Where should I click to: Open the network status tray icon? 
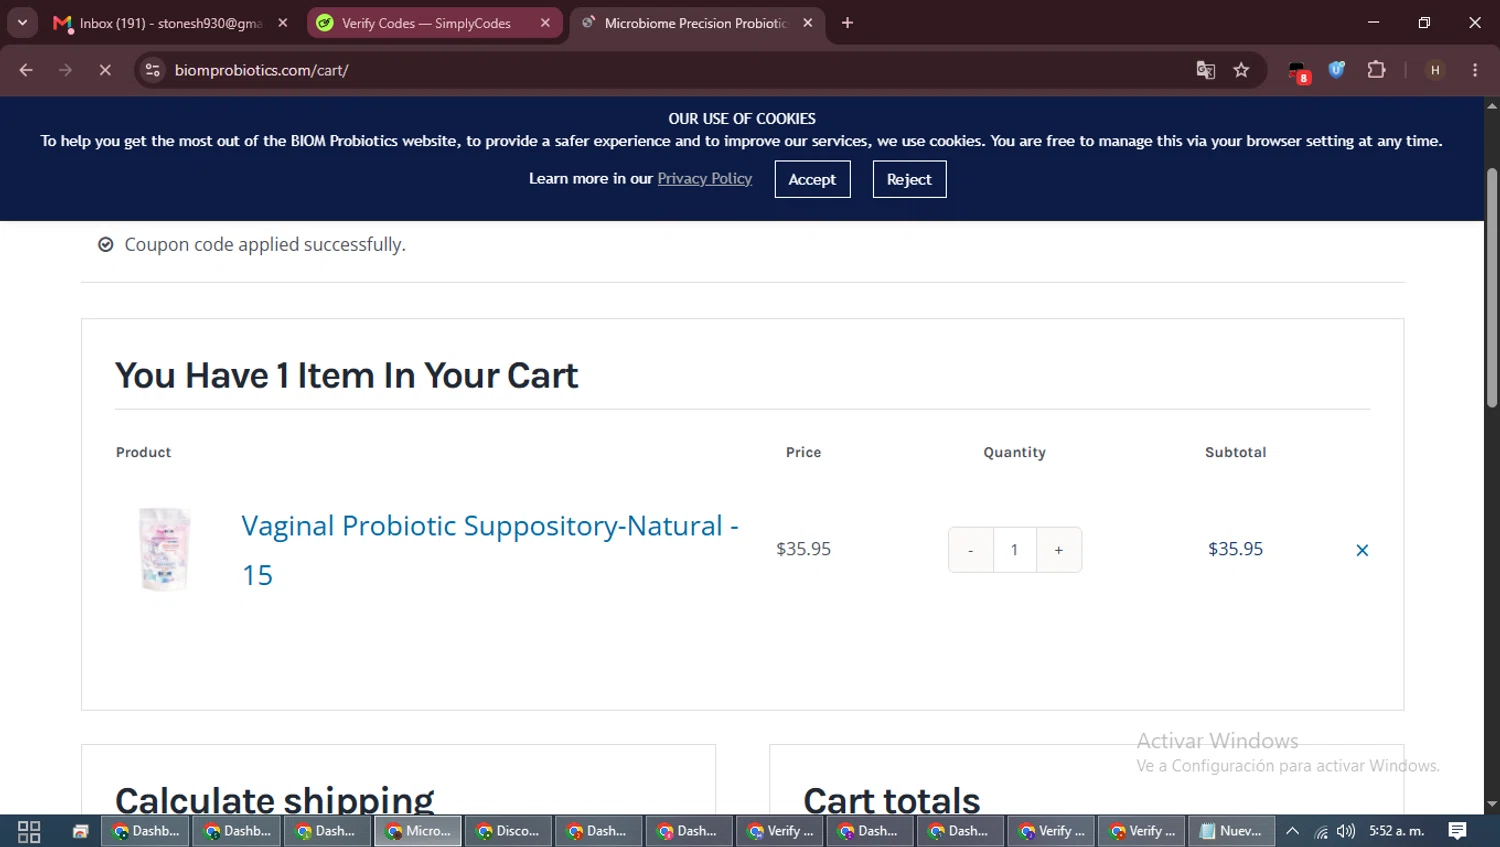(x=1321, y=831)
